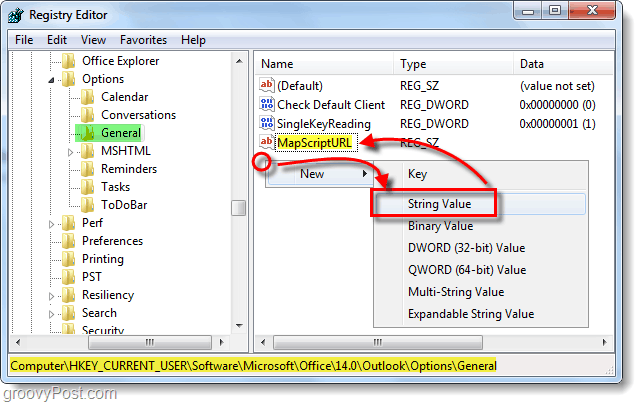This screenshot has height=404, width=643.
Task: Click the SingleKeyReading DWORD icon
Action: pyautogui.click(x=267, y=123)
